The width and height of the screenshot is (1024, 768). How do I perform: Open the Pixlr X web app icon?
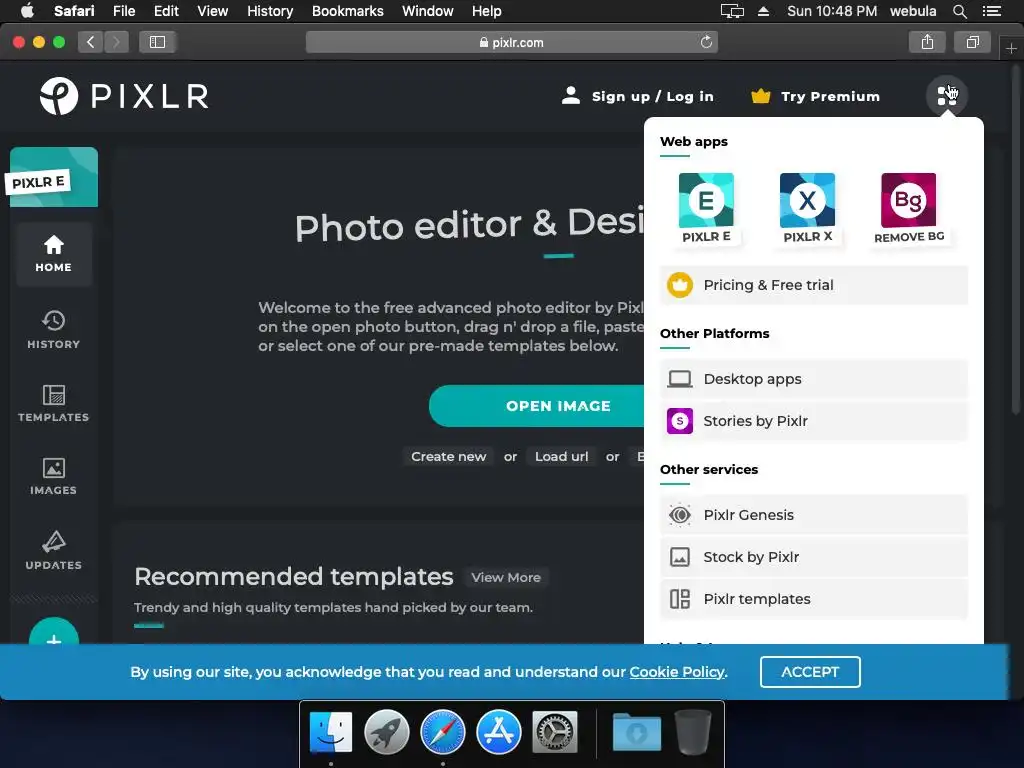click(807, 208)
